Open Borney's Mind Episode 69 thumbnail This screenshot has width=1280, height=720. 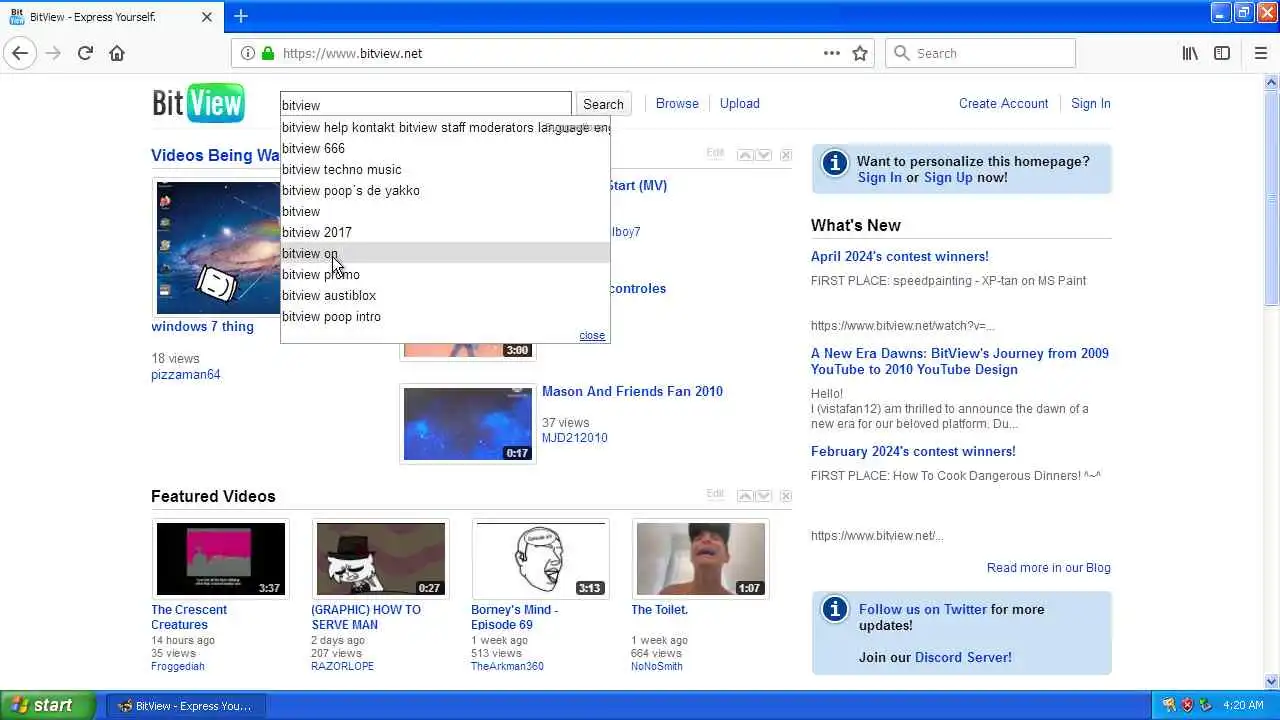point(540,559)
